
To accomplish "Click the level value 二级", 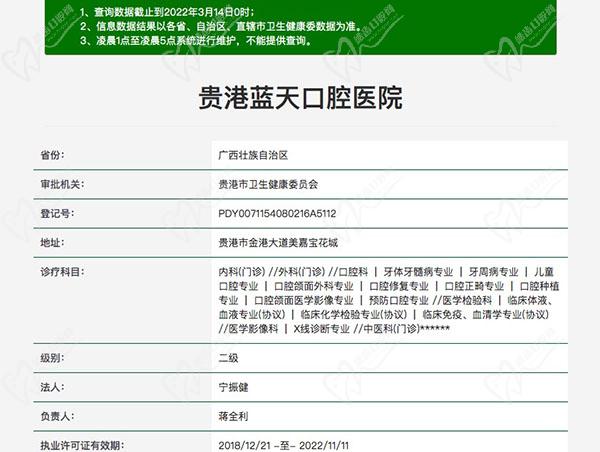I will [x=228, y=358].
